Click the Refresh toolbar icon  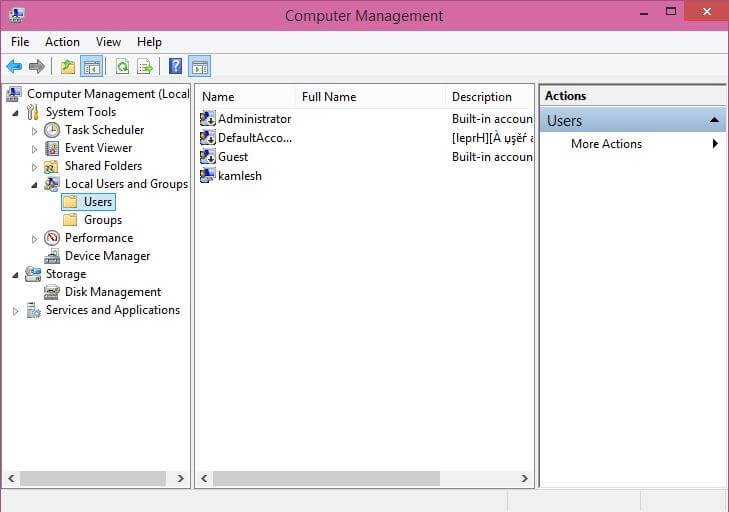click(x=123, y=67)
